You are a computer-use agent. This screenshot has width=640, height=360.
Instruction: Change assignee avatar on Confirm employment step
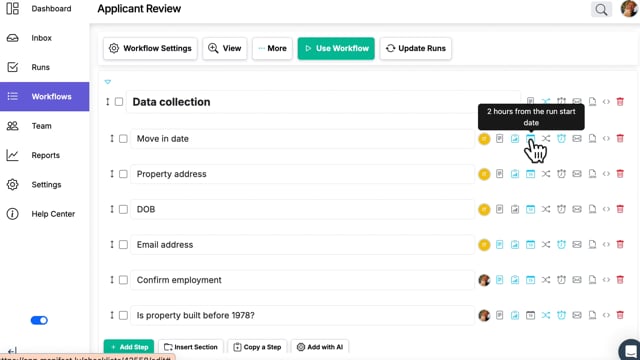coord(484,280)
